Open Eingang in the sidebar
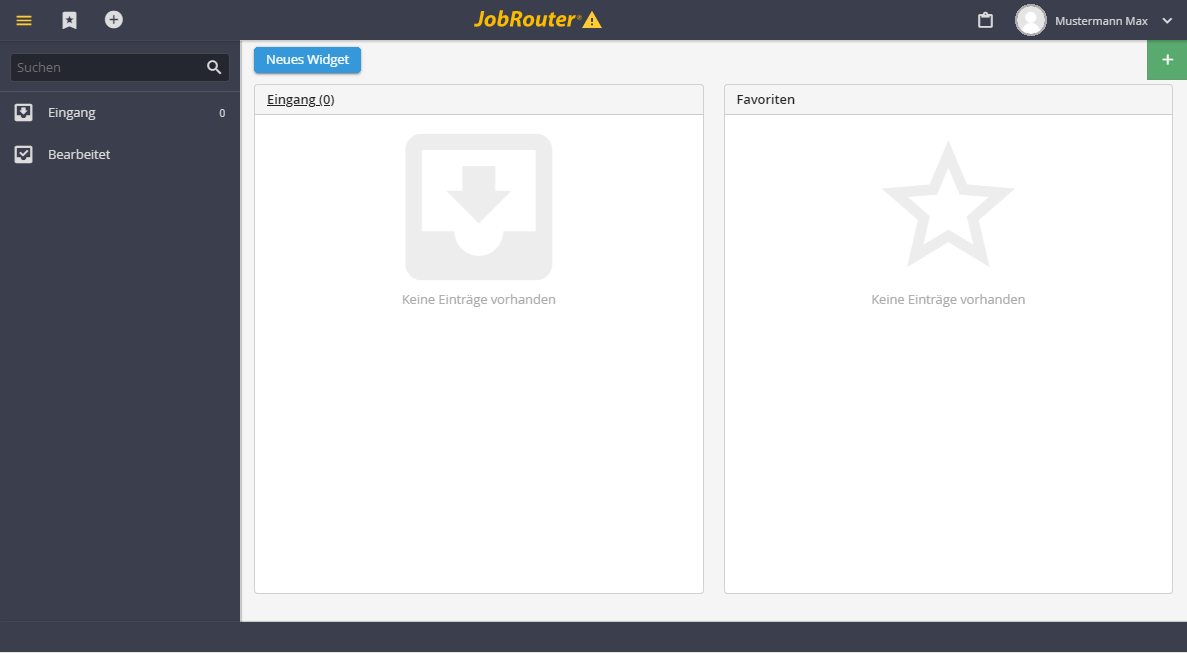Image resolution: width=1187 pixels, height=653 pixels. (120, 113)
